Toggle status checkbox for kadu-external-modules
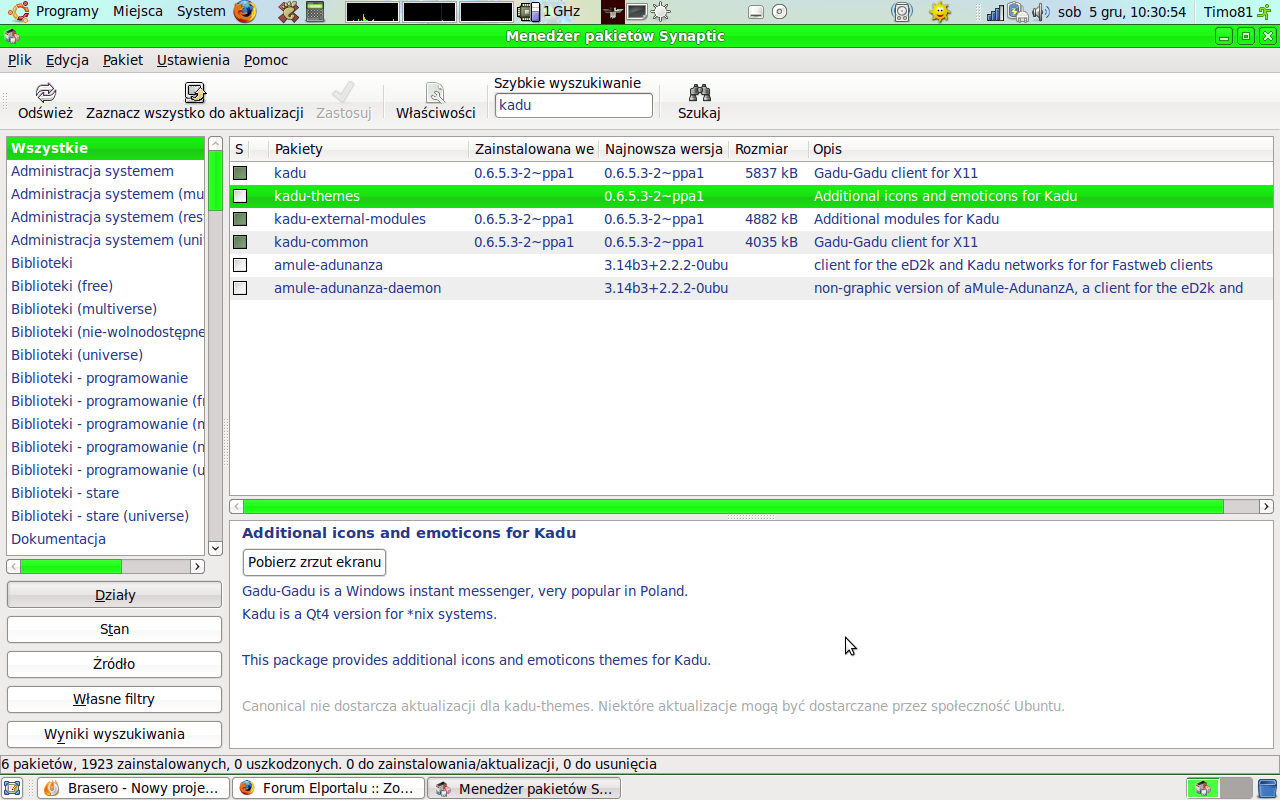The image size is (1280, 800). (240, 219)
